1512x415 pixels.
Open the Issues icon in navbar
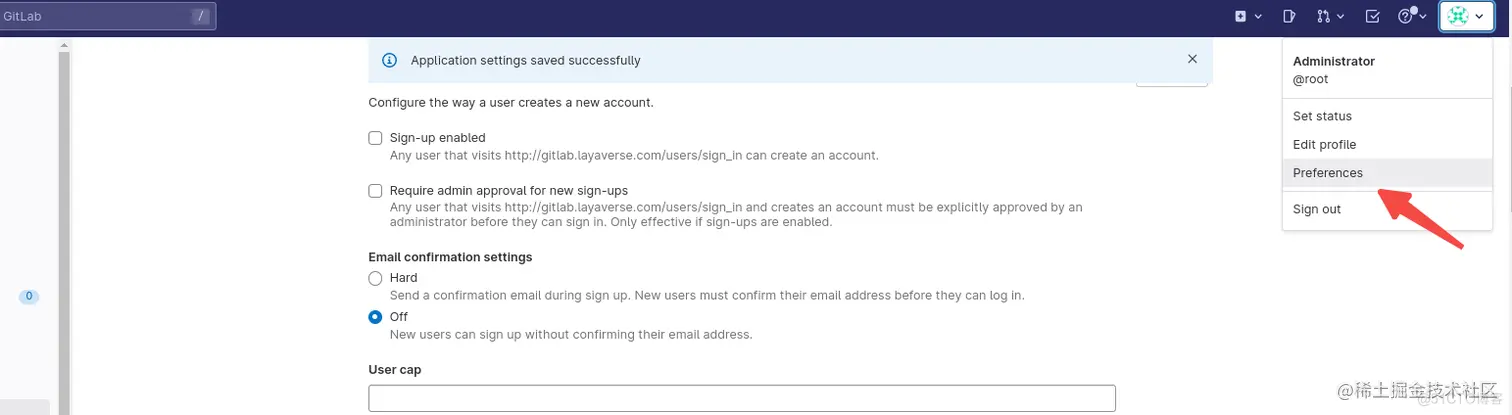coord(1290,16)
